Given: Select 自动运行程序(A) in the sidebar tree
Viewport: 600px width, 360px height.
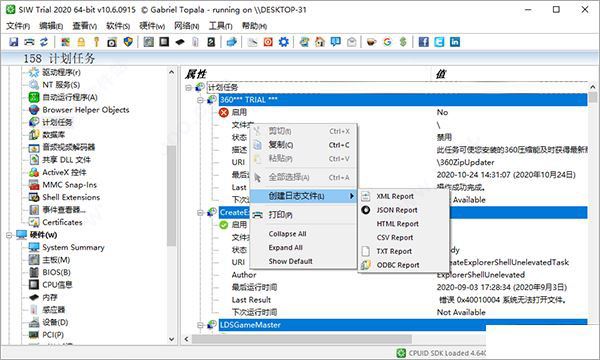Looking at the screenshot, I should click(x=70, y=97).
